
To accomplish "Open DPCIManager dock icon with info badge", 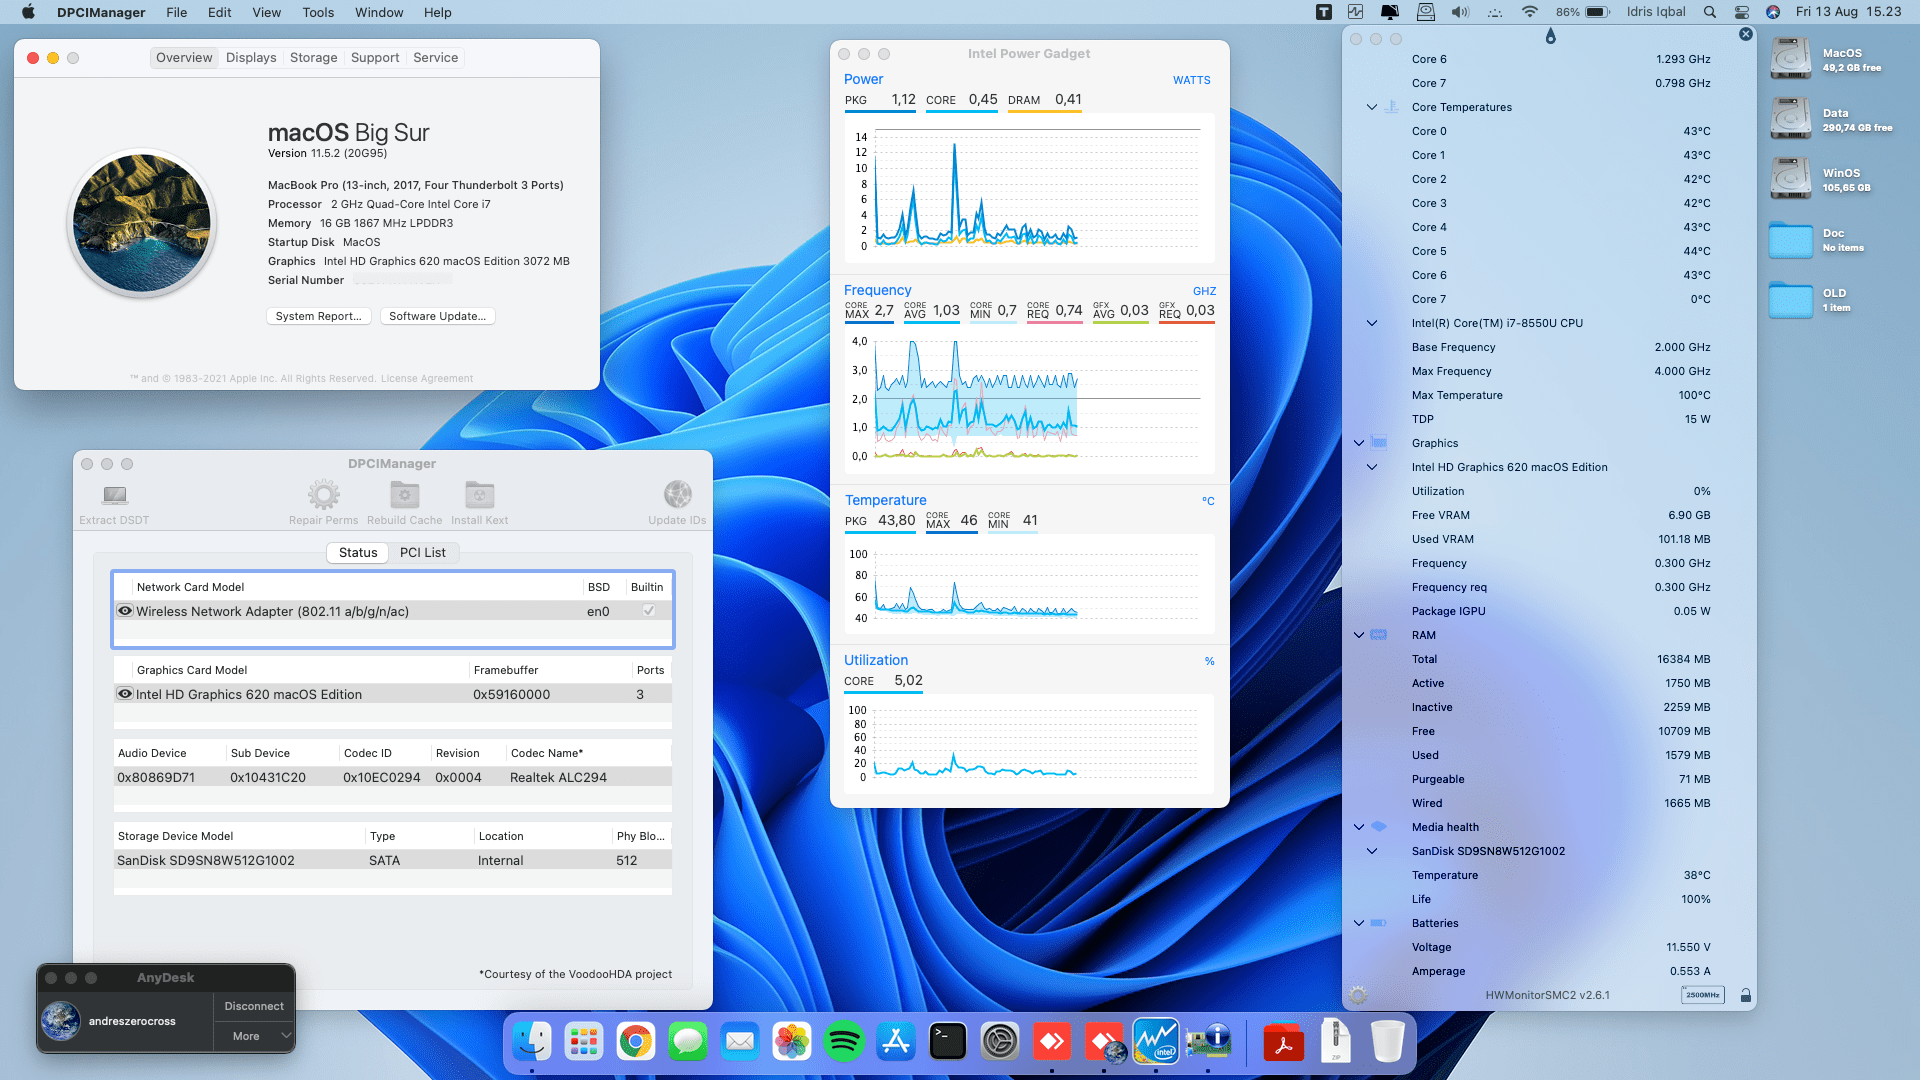I will 1208,1042.
